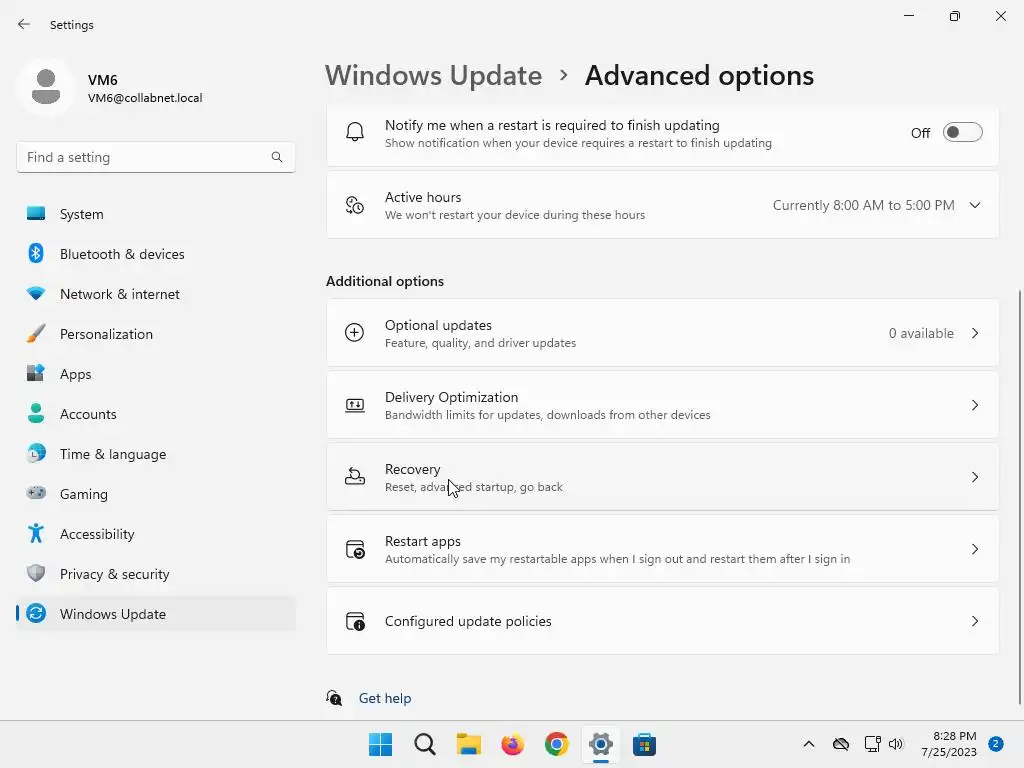The width and height of the screenshot is (1024, 768).
Task: Select Accounts in the sidebar
Action: (x=155, y=413)
